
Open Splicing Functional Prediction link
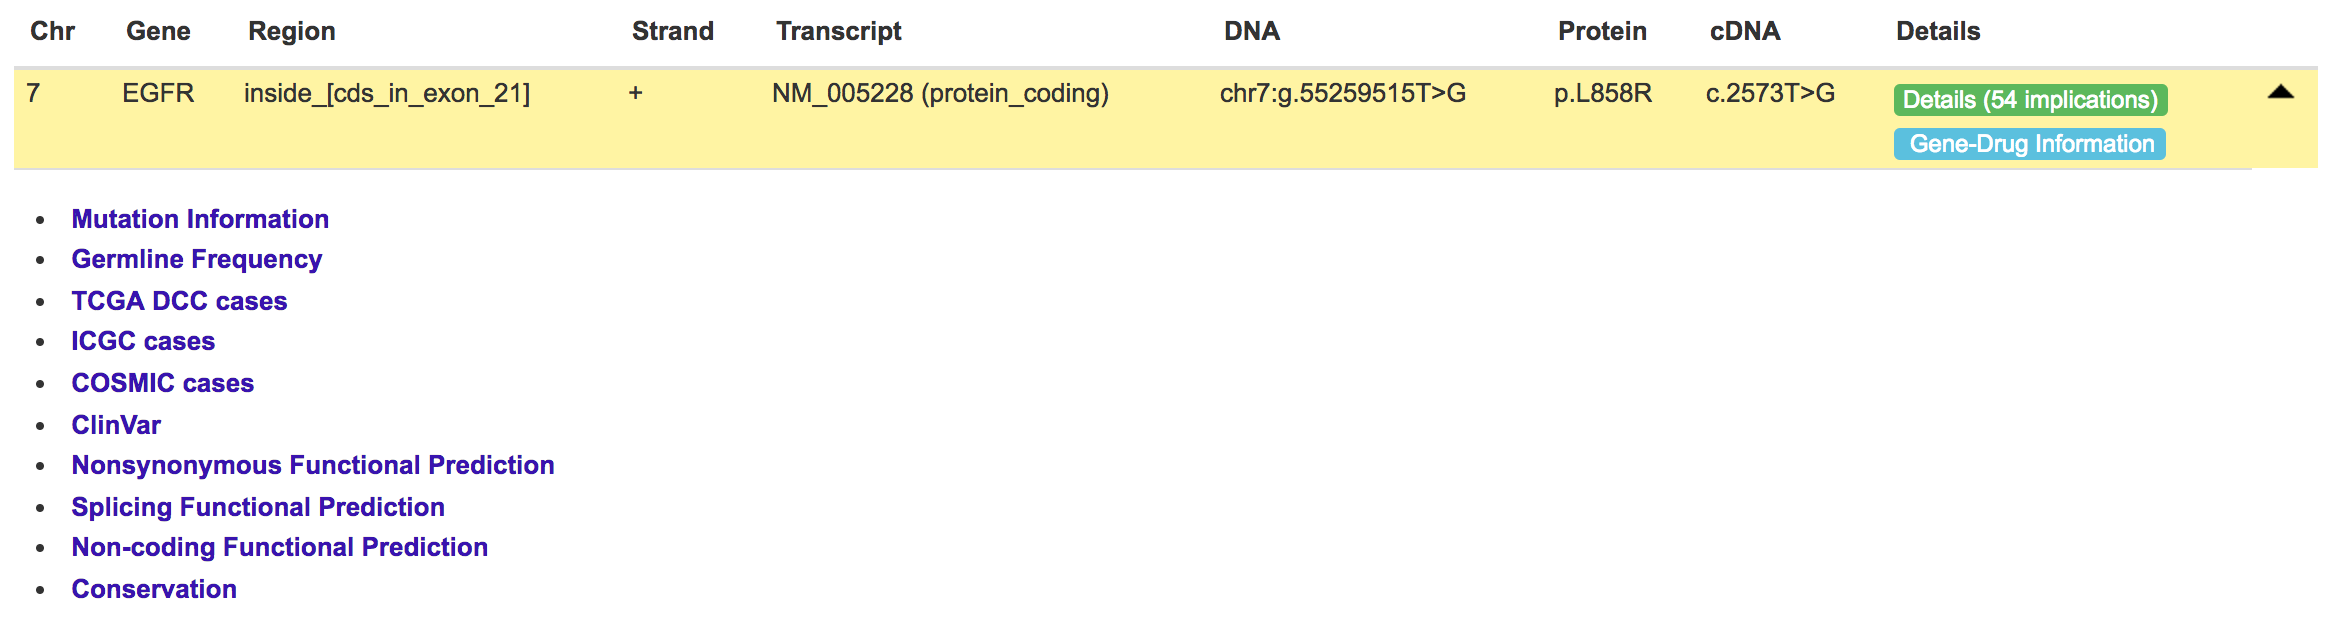[258, 507]
